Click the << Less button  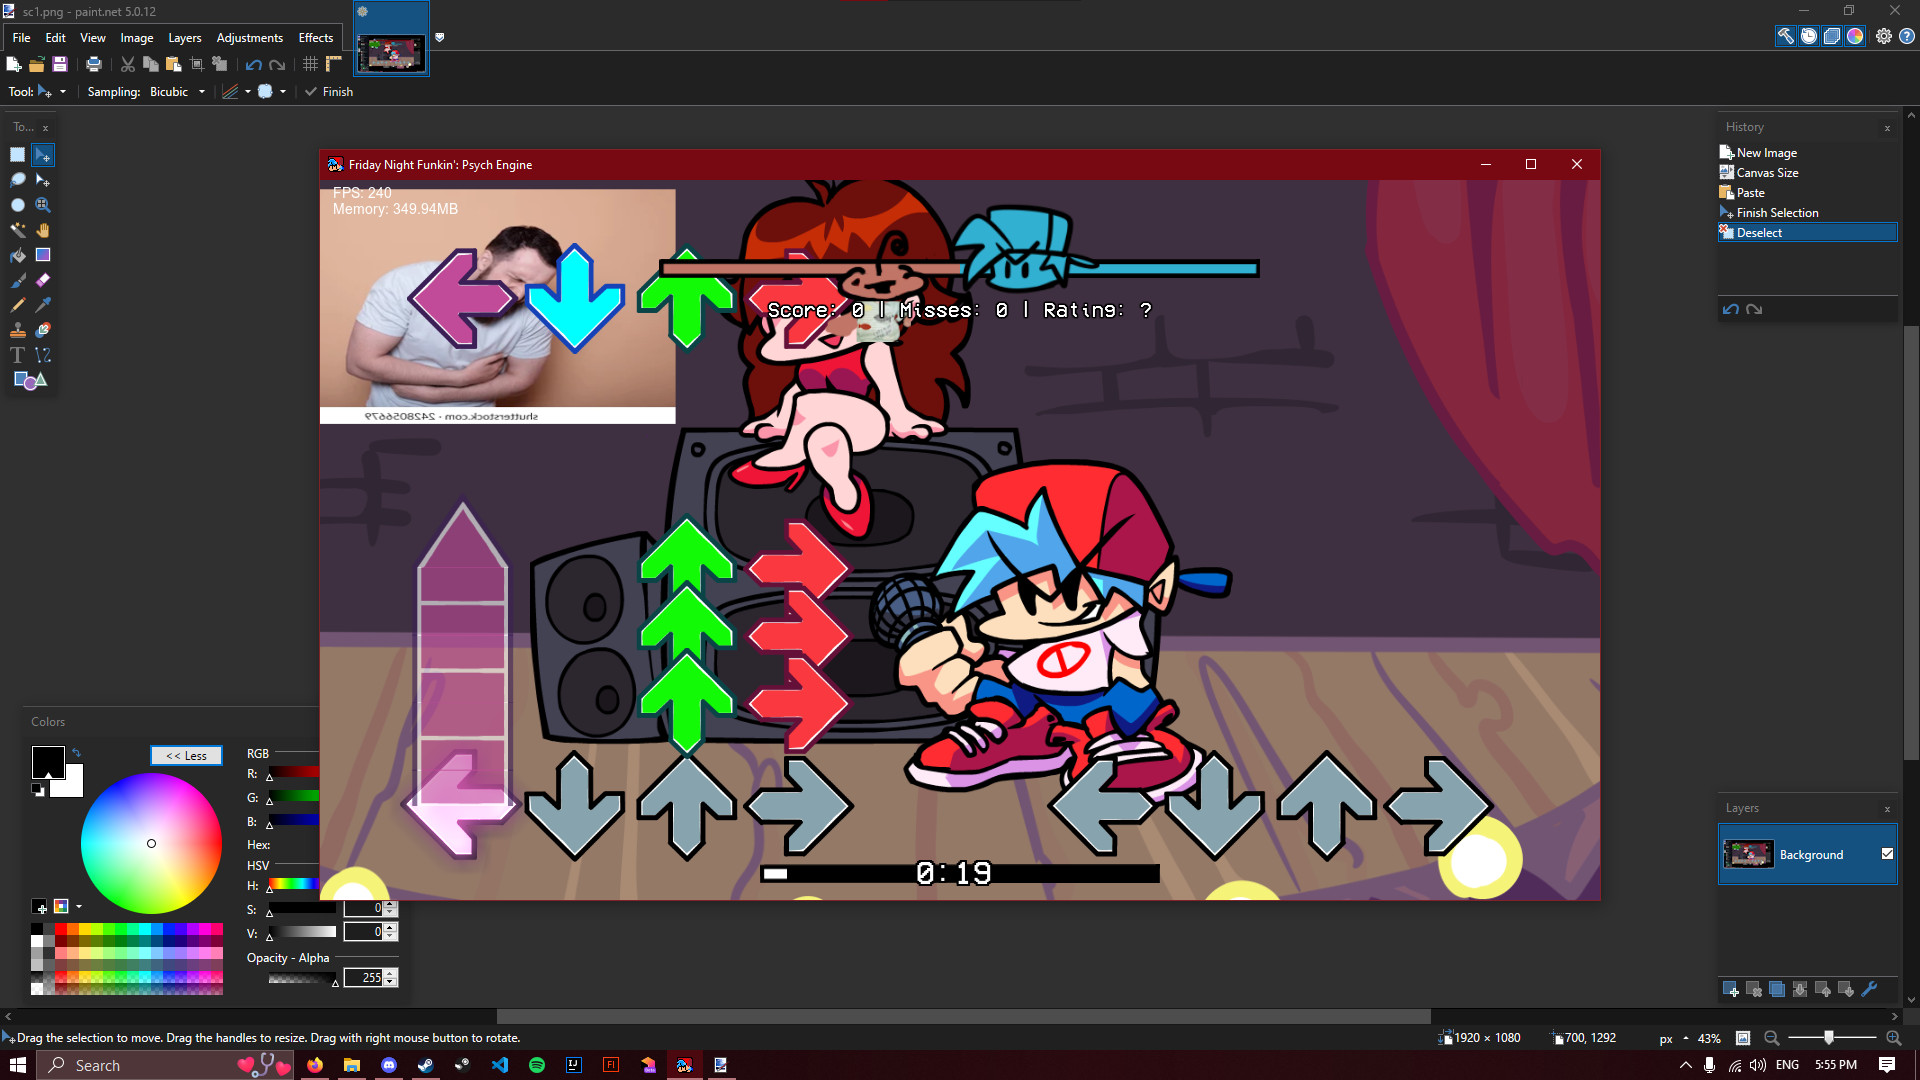click(x=186, y=756)
